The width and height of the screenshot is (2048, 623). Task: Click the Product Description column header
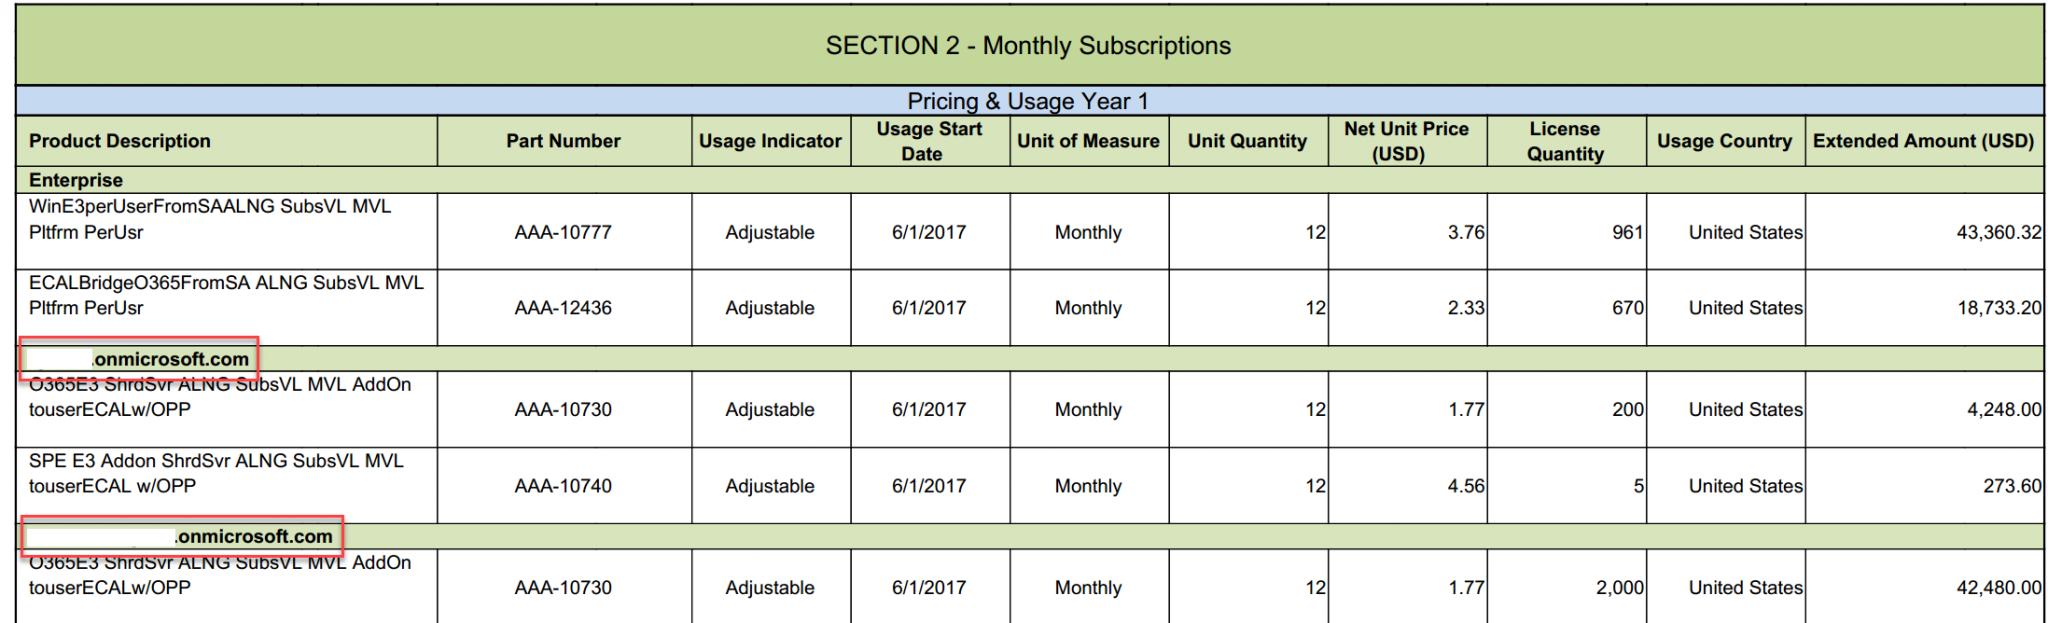pyautogui.click(x=120, y=141)
